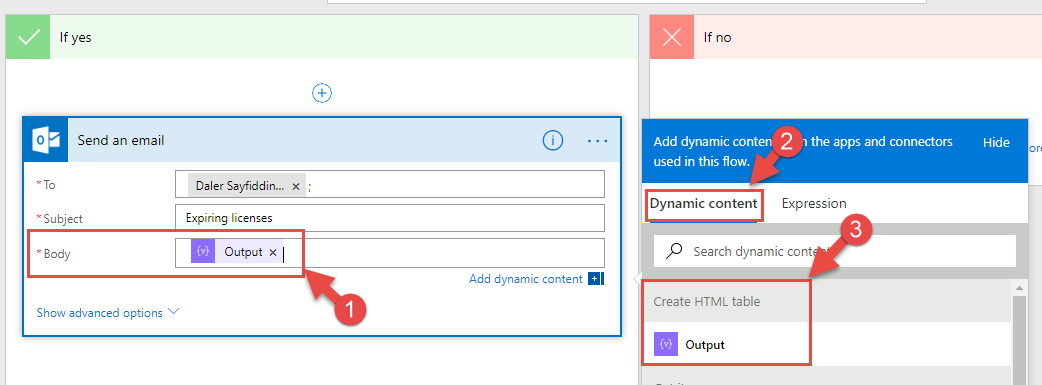
Task: Open the three-dot menu on Send an email
Action: pyautogui.click(x=597, y=141)
